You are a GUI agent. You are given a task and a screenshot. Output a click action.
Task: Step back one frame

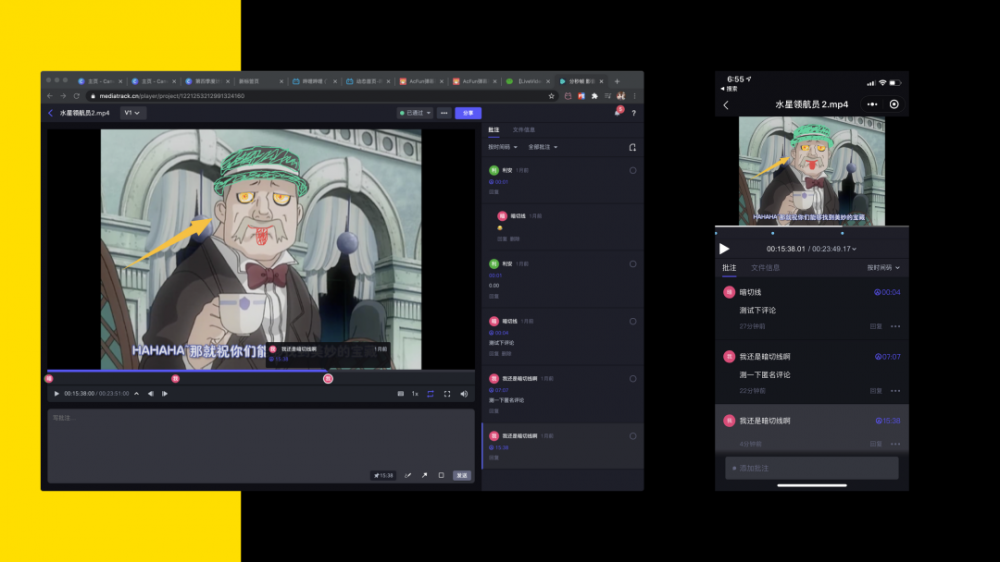pos(151,394)
